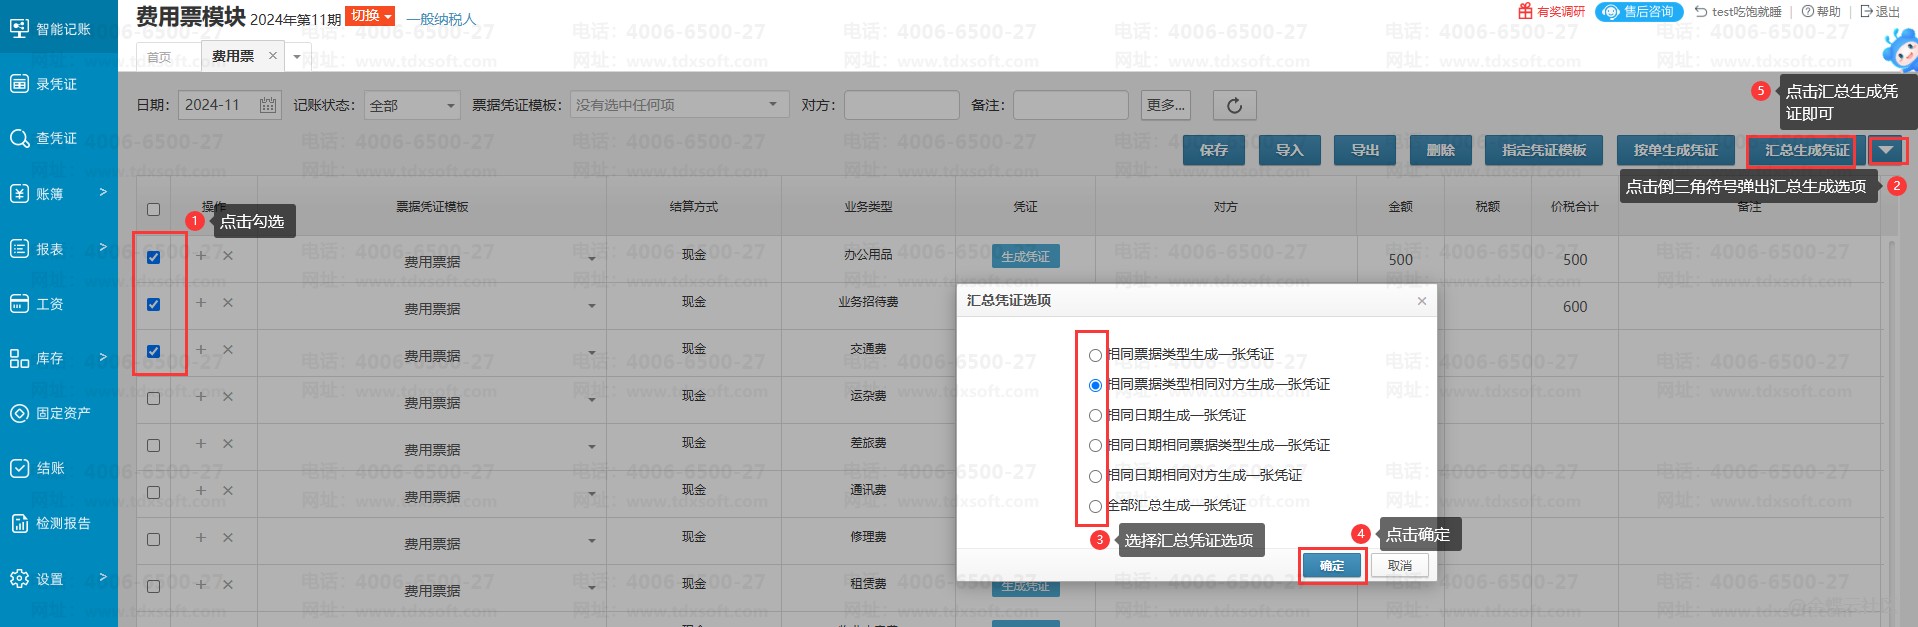Open the 票据凭证模板 dropdown
The width and height of the screenshot is (1918, 627).
point(772,105)
